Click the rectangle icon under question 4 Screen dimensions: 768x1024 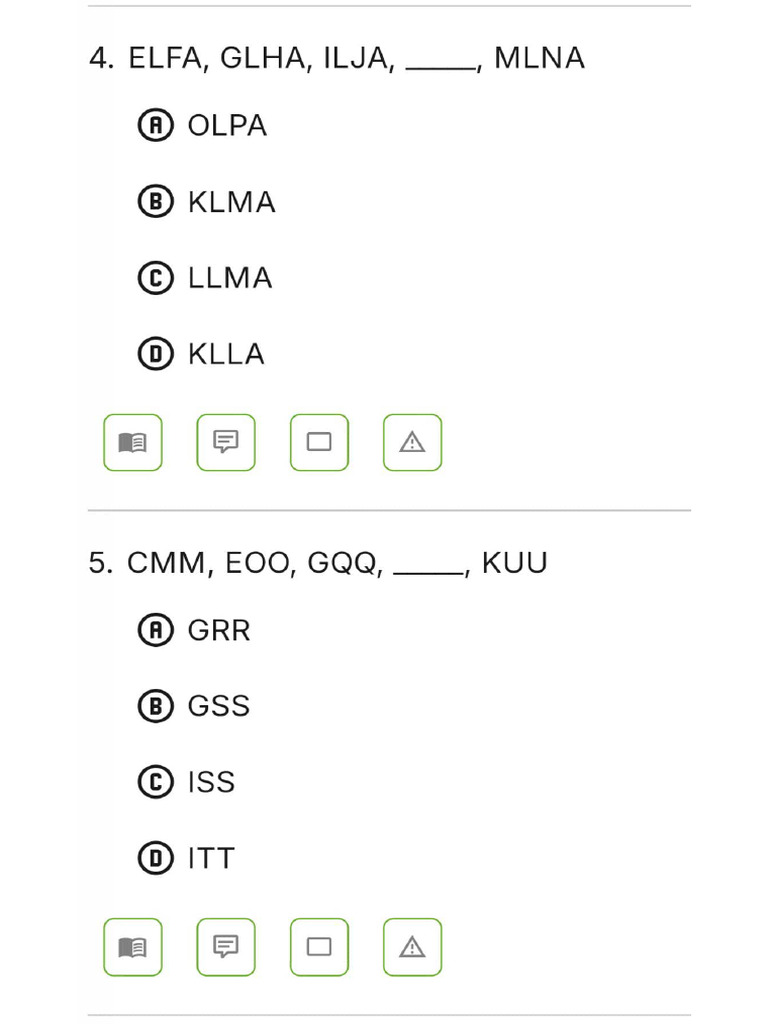click(319, 442)
